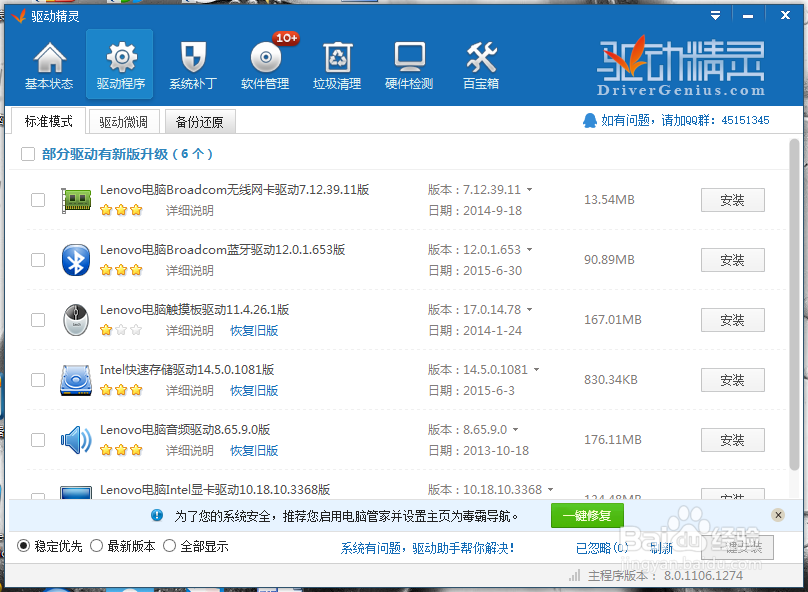Click the 10+ badge on 软件管理
The height and width of the screenshot is (592, 808).
286,38
